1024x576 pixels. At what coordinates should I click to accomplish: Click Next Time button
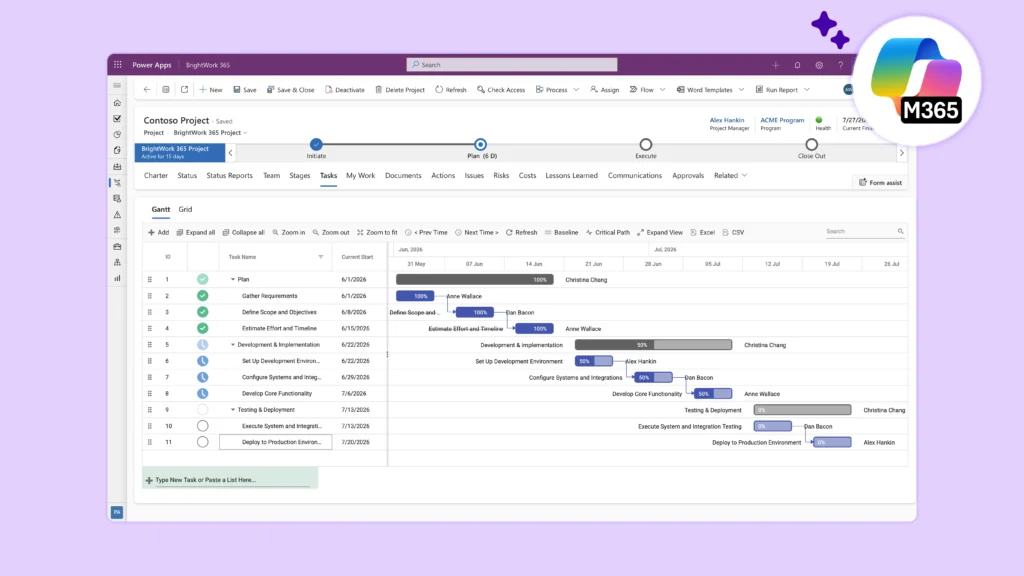[477, 232]
